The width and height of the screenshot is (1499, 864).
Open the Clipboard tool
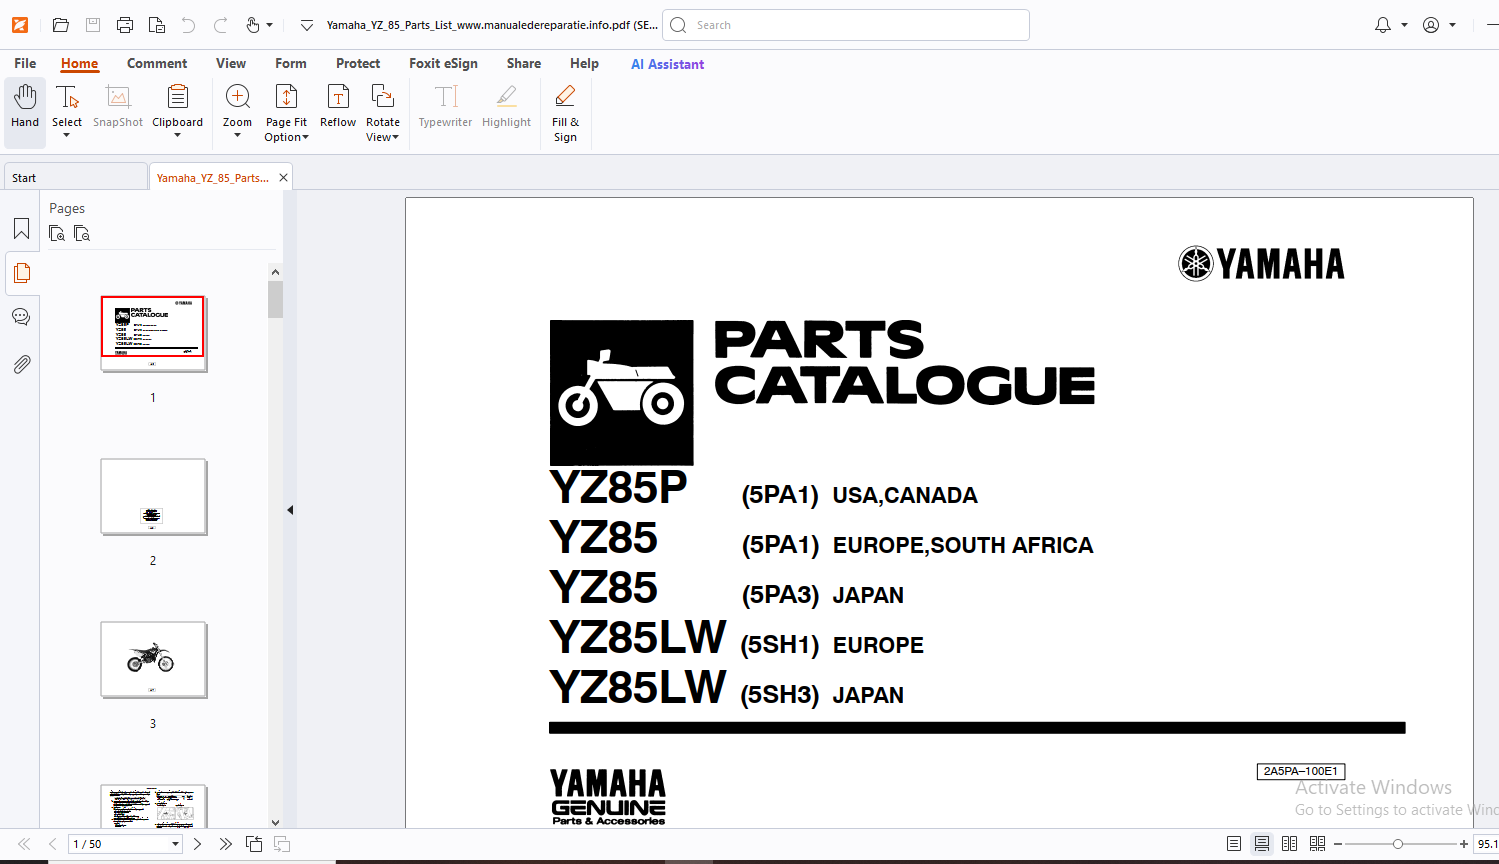coord(178,104)
